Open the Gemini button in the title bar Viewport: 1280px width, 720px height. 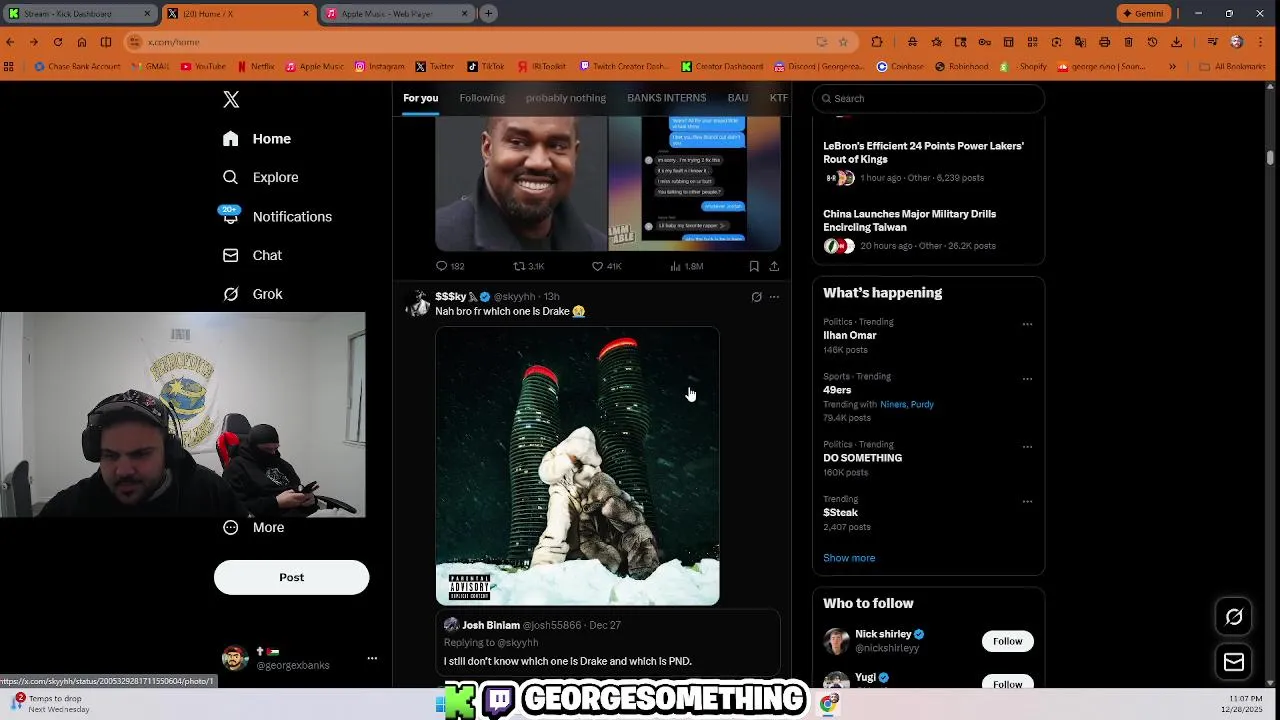pos(1143,14)
